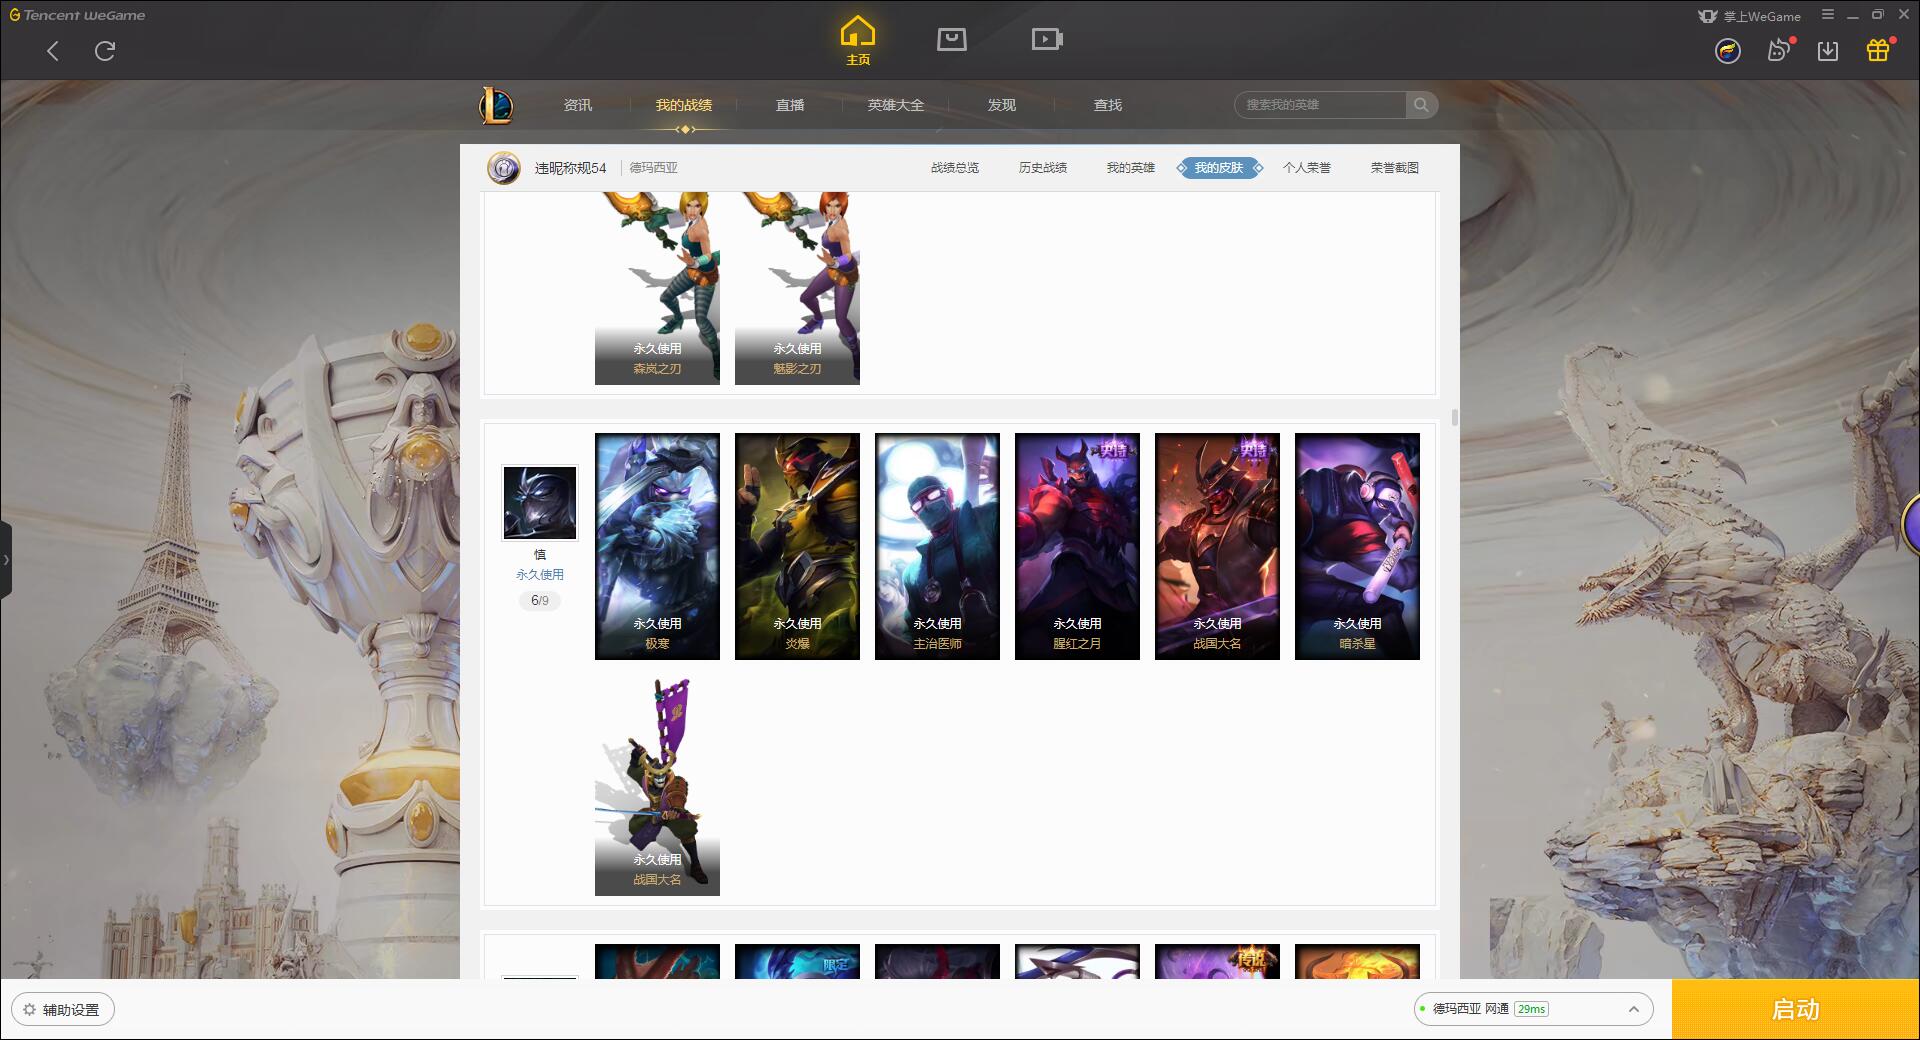Screen dimensions: 1920x1040
Task: Click the 慎 champion portrait
Action: click(x=540, y=503)
